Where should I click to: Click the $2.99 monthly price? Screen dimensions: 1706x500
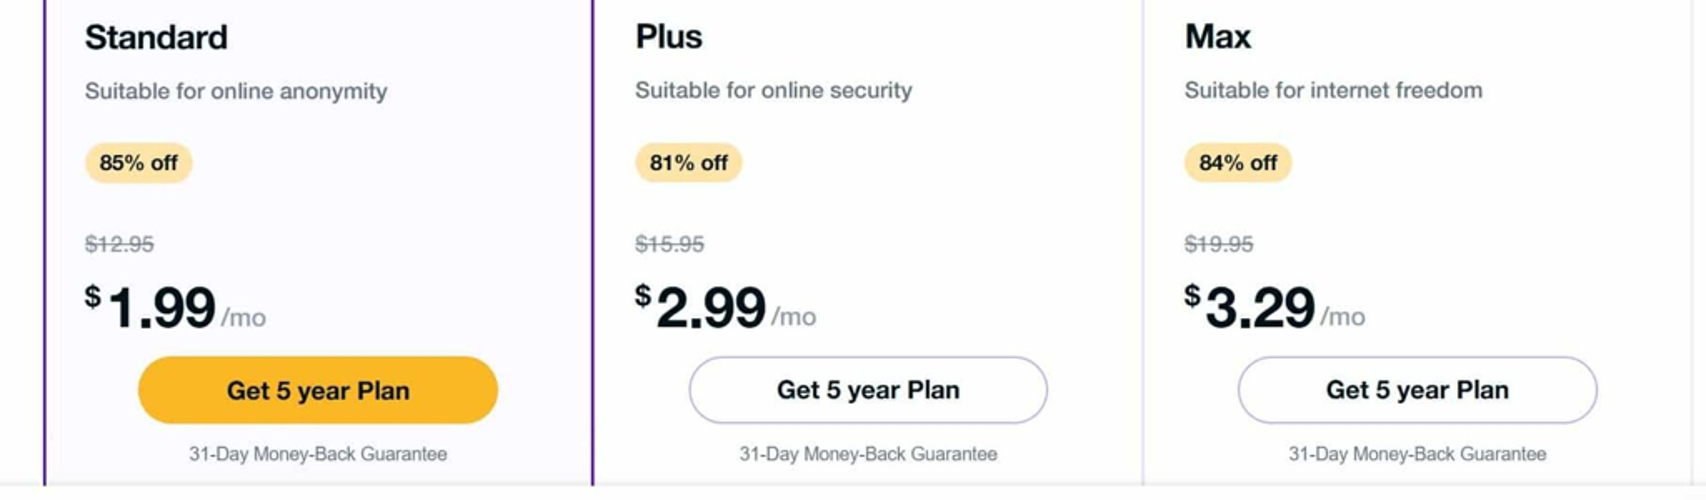711,307
